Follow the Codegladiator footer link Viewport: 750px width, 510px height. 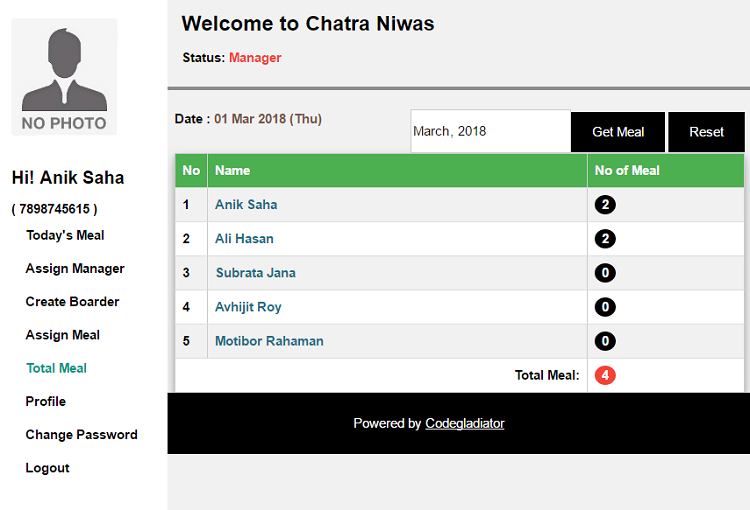(x=465, y=423)
